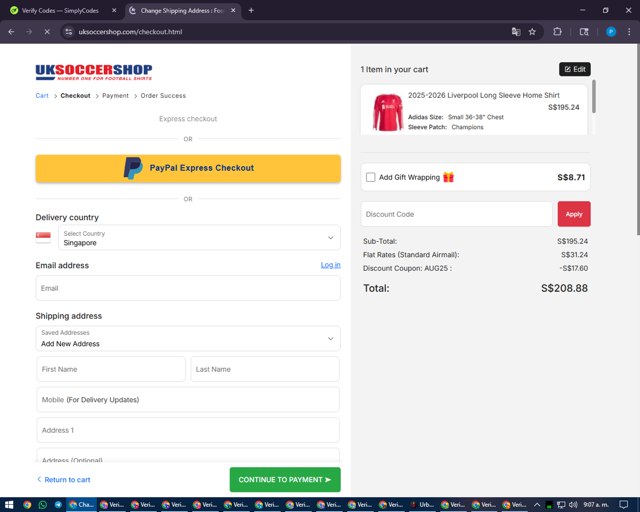
Task: Open the Windows Start menu
Action: (x=9, y=505)
